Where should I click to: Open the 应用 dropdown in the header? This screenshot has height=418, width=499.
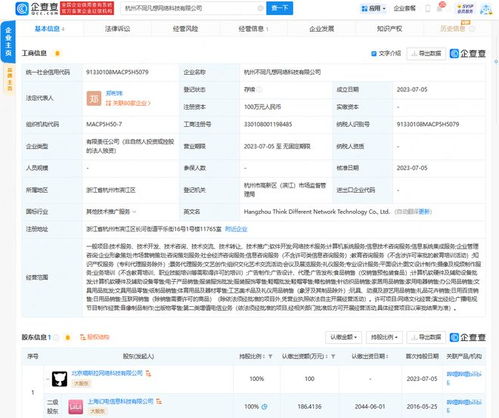pos(374,8)
